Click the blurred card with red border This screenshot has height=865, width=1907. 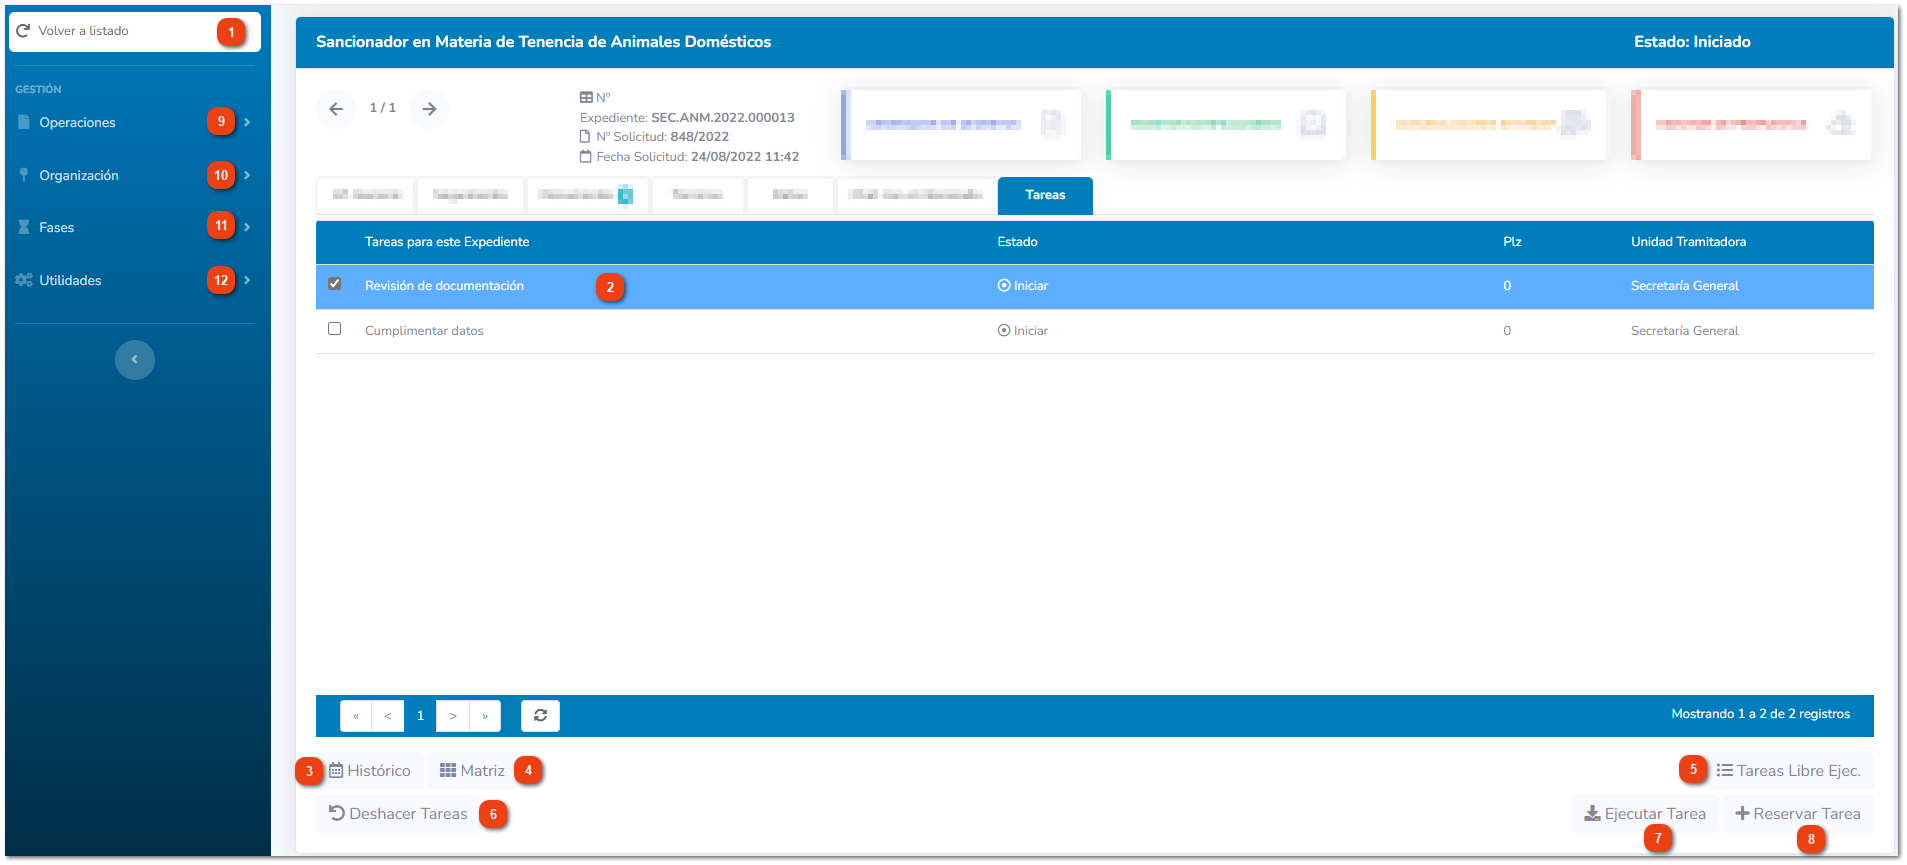(1751, 125)
